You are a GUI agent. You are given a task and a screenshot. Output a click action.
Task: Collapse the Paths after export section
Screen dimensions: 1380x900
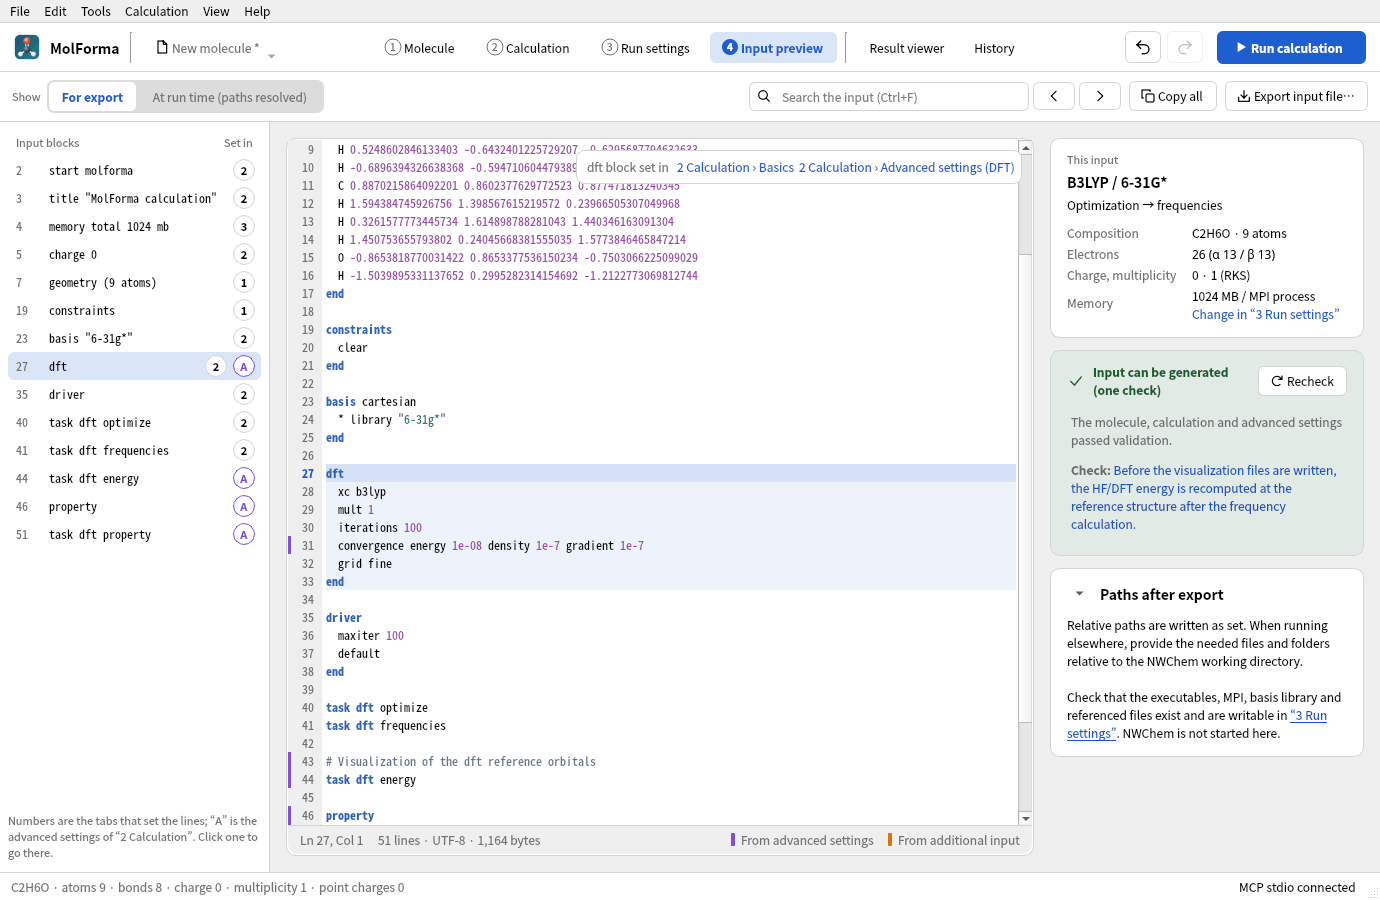pyautogui.click(x=1079, y=594)
